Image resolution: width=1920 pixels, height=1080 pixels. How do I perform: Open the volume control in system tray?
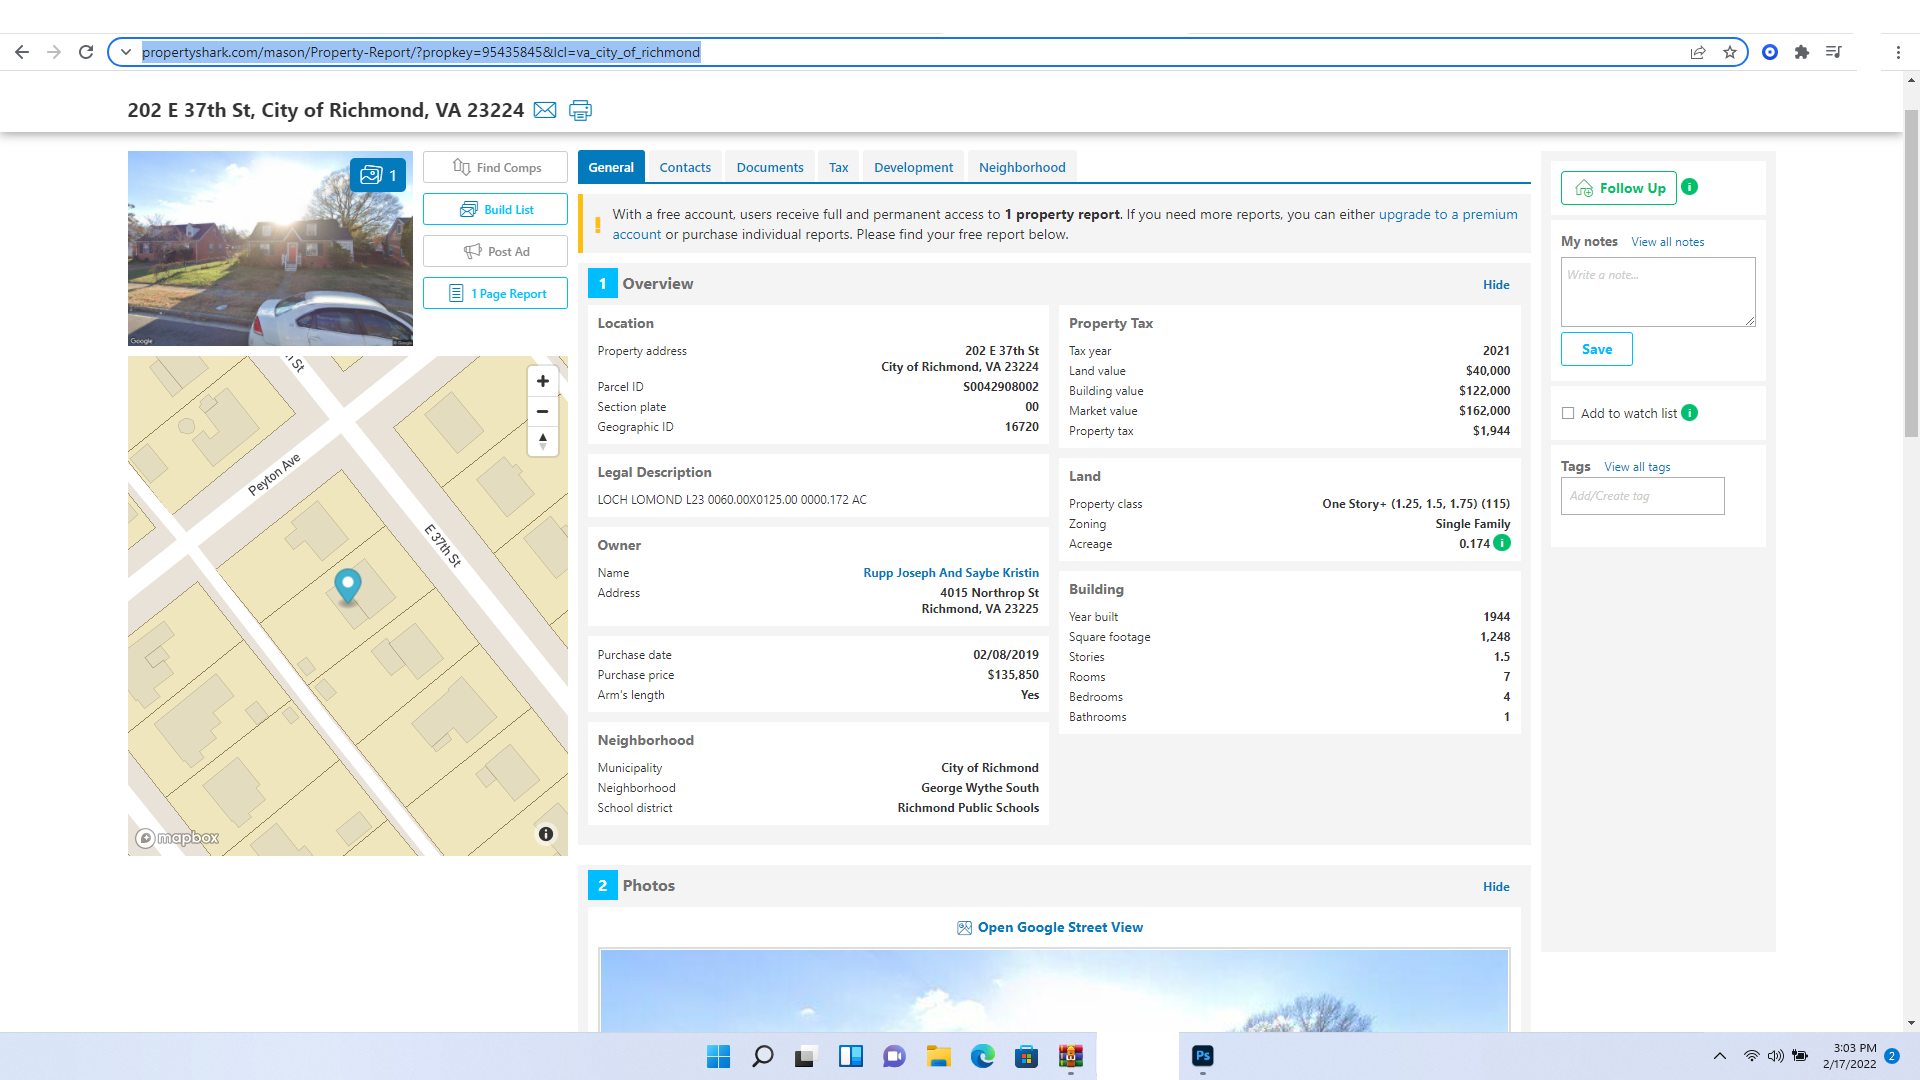pos(1775,1056)
